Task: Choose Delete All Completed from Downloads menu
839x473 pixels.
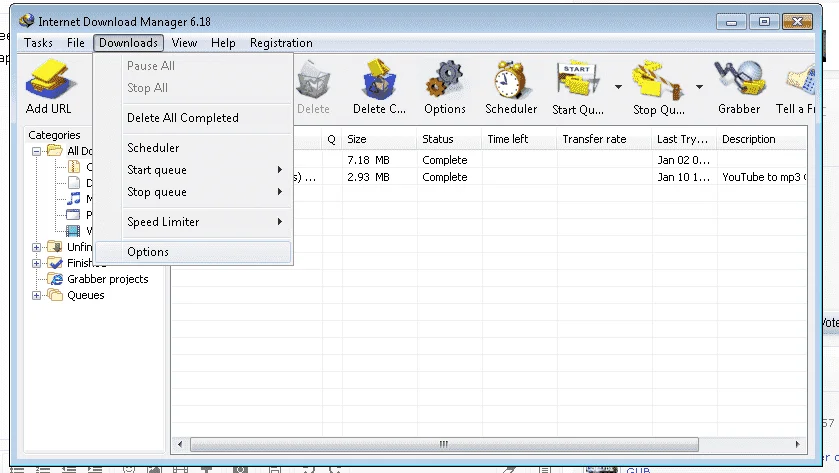Action: click(194, 118)
